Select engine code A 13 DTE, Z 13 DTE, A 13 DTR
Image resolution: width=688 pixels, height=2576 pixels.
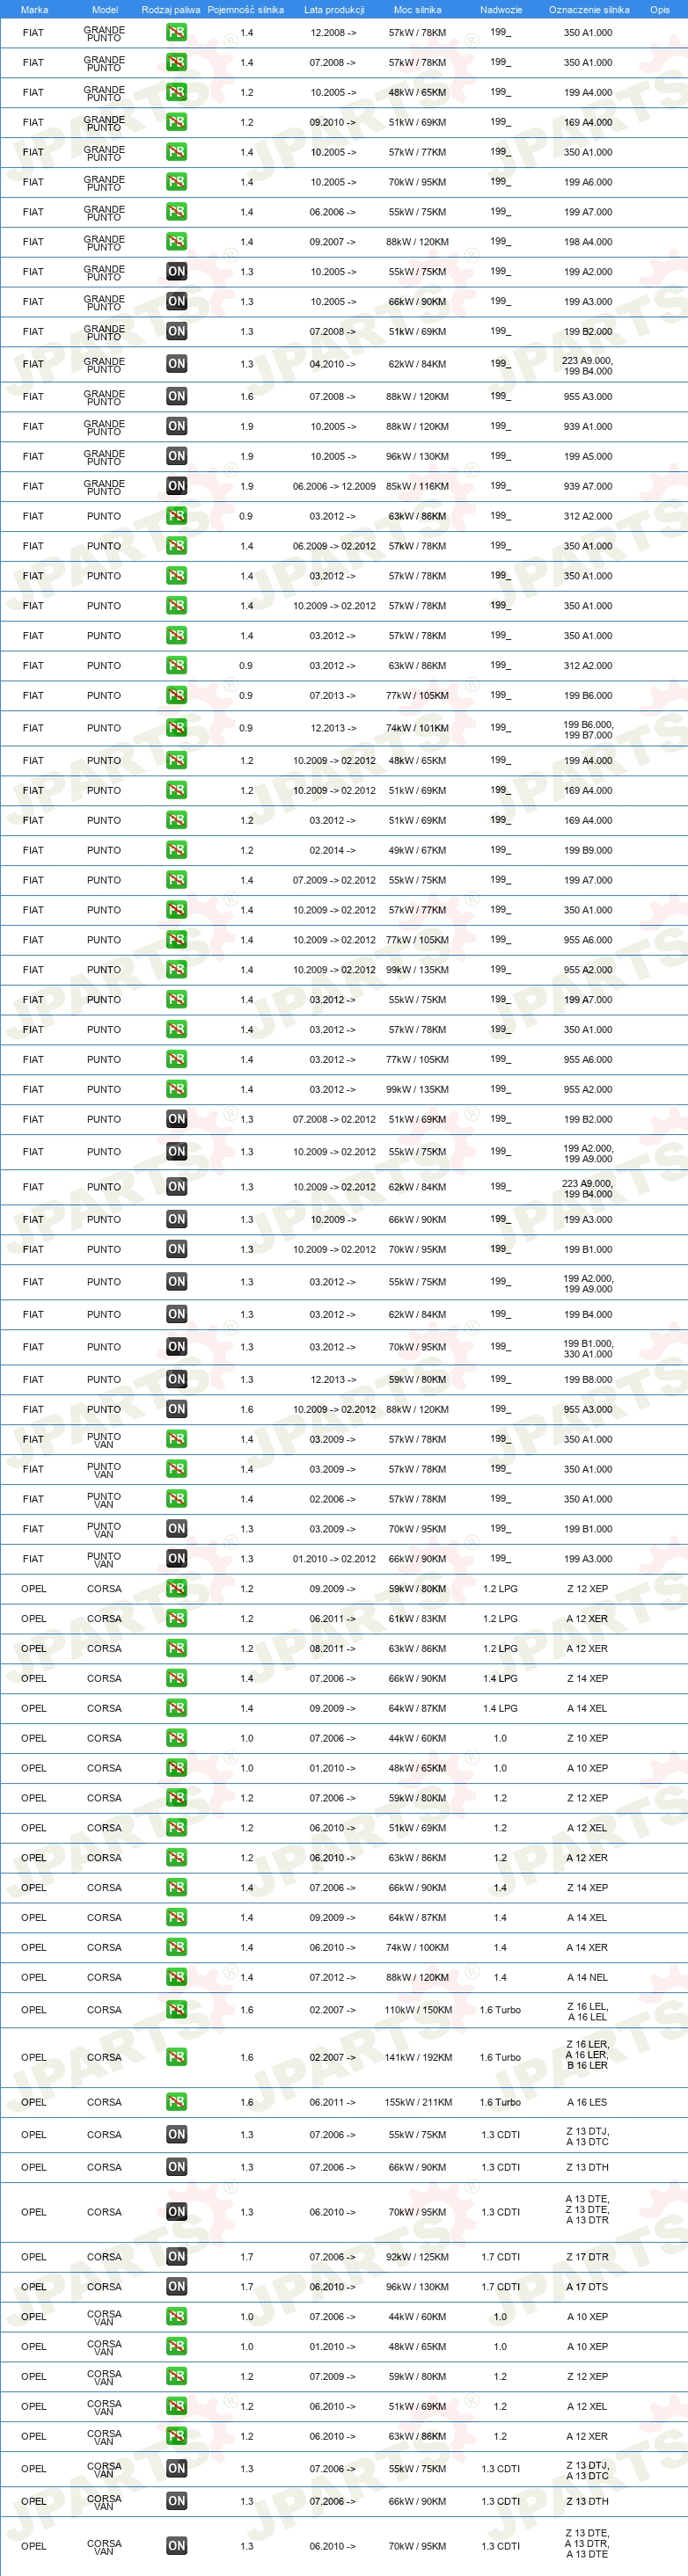pyautogui.click(x=587, y=2210)
